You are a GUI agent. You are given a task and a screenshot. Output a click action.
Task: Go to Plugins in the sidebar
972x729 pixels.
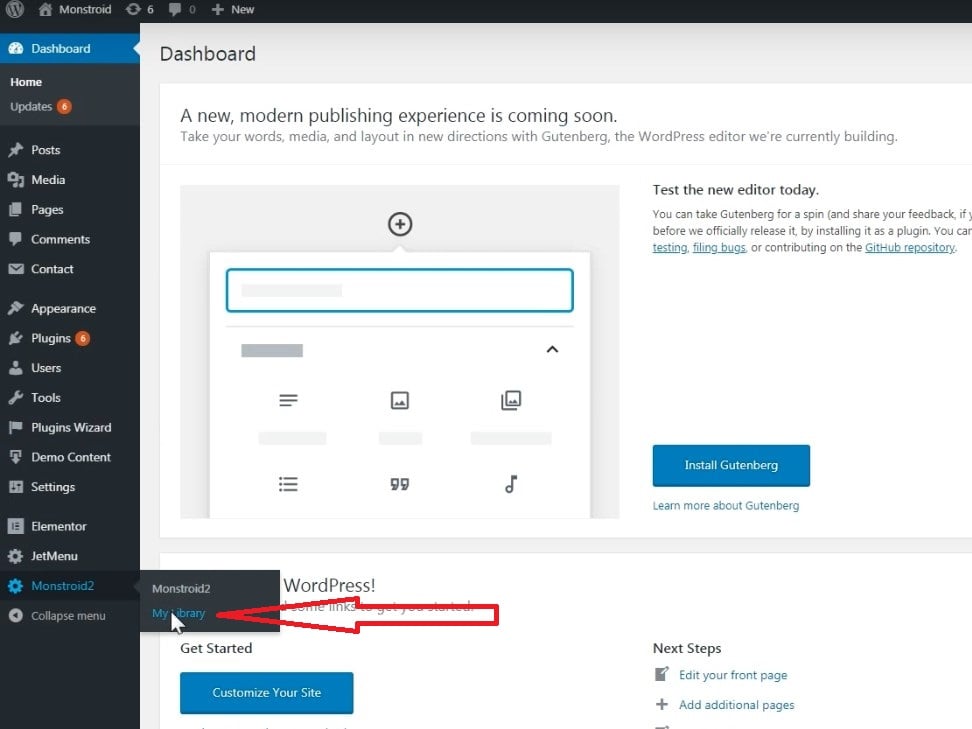pyautogui.click(x=50, y=338)
